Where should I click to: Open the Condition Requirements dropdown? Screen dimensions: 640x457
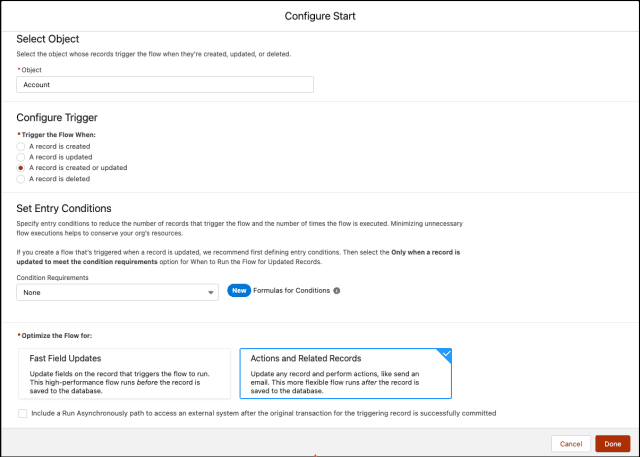pyautogui.click(x=118, y=293)
